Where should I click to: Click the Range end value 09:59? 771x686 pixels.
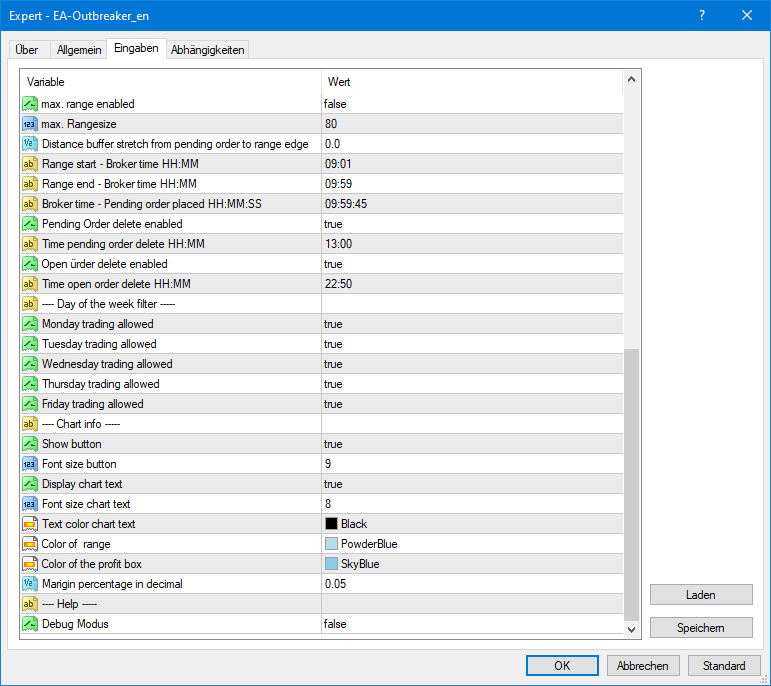pyautogui.click(x=338, y=184)
